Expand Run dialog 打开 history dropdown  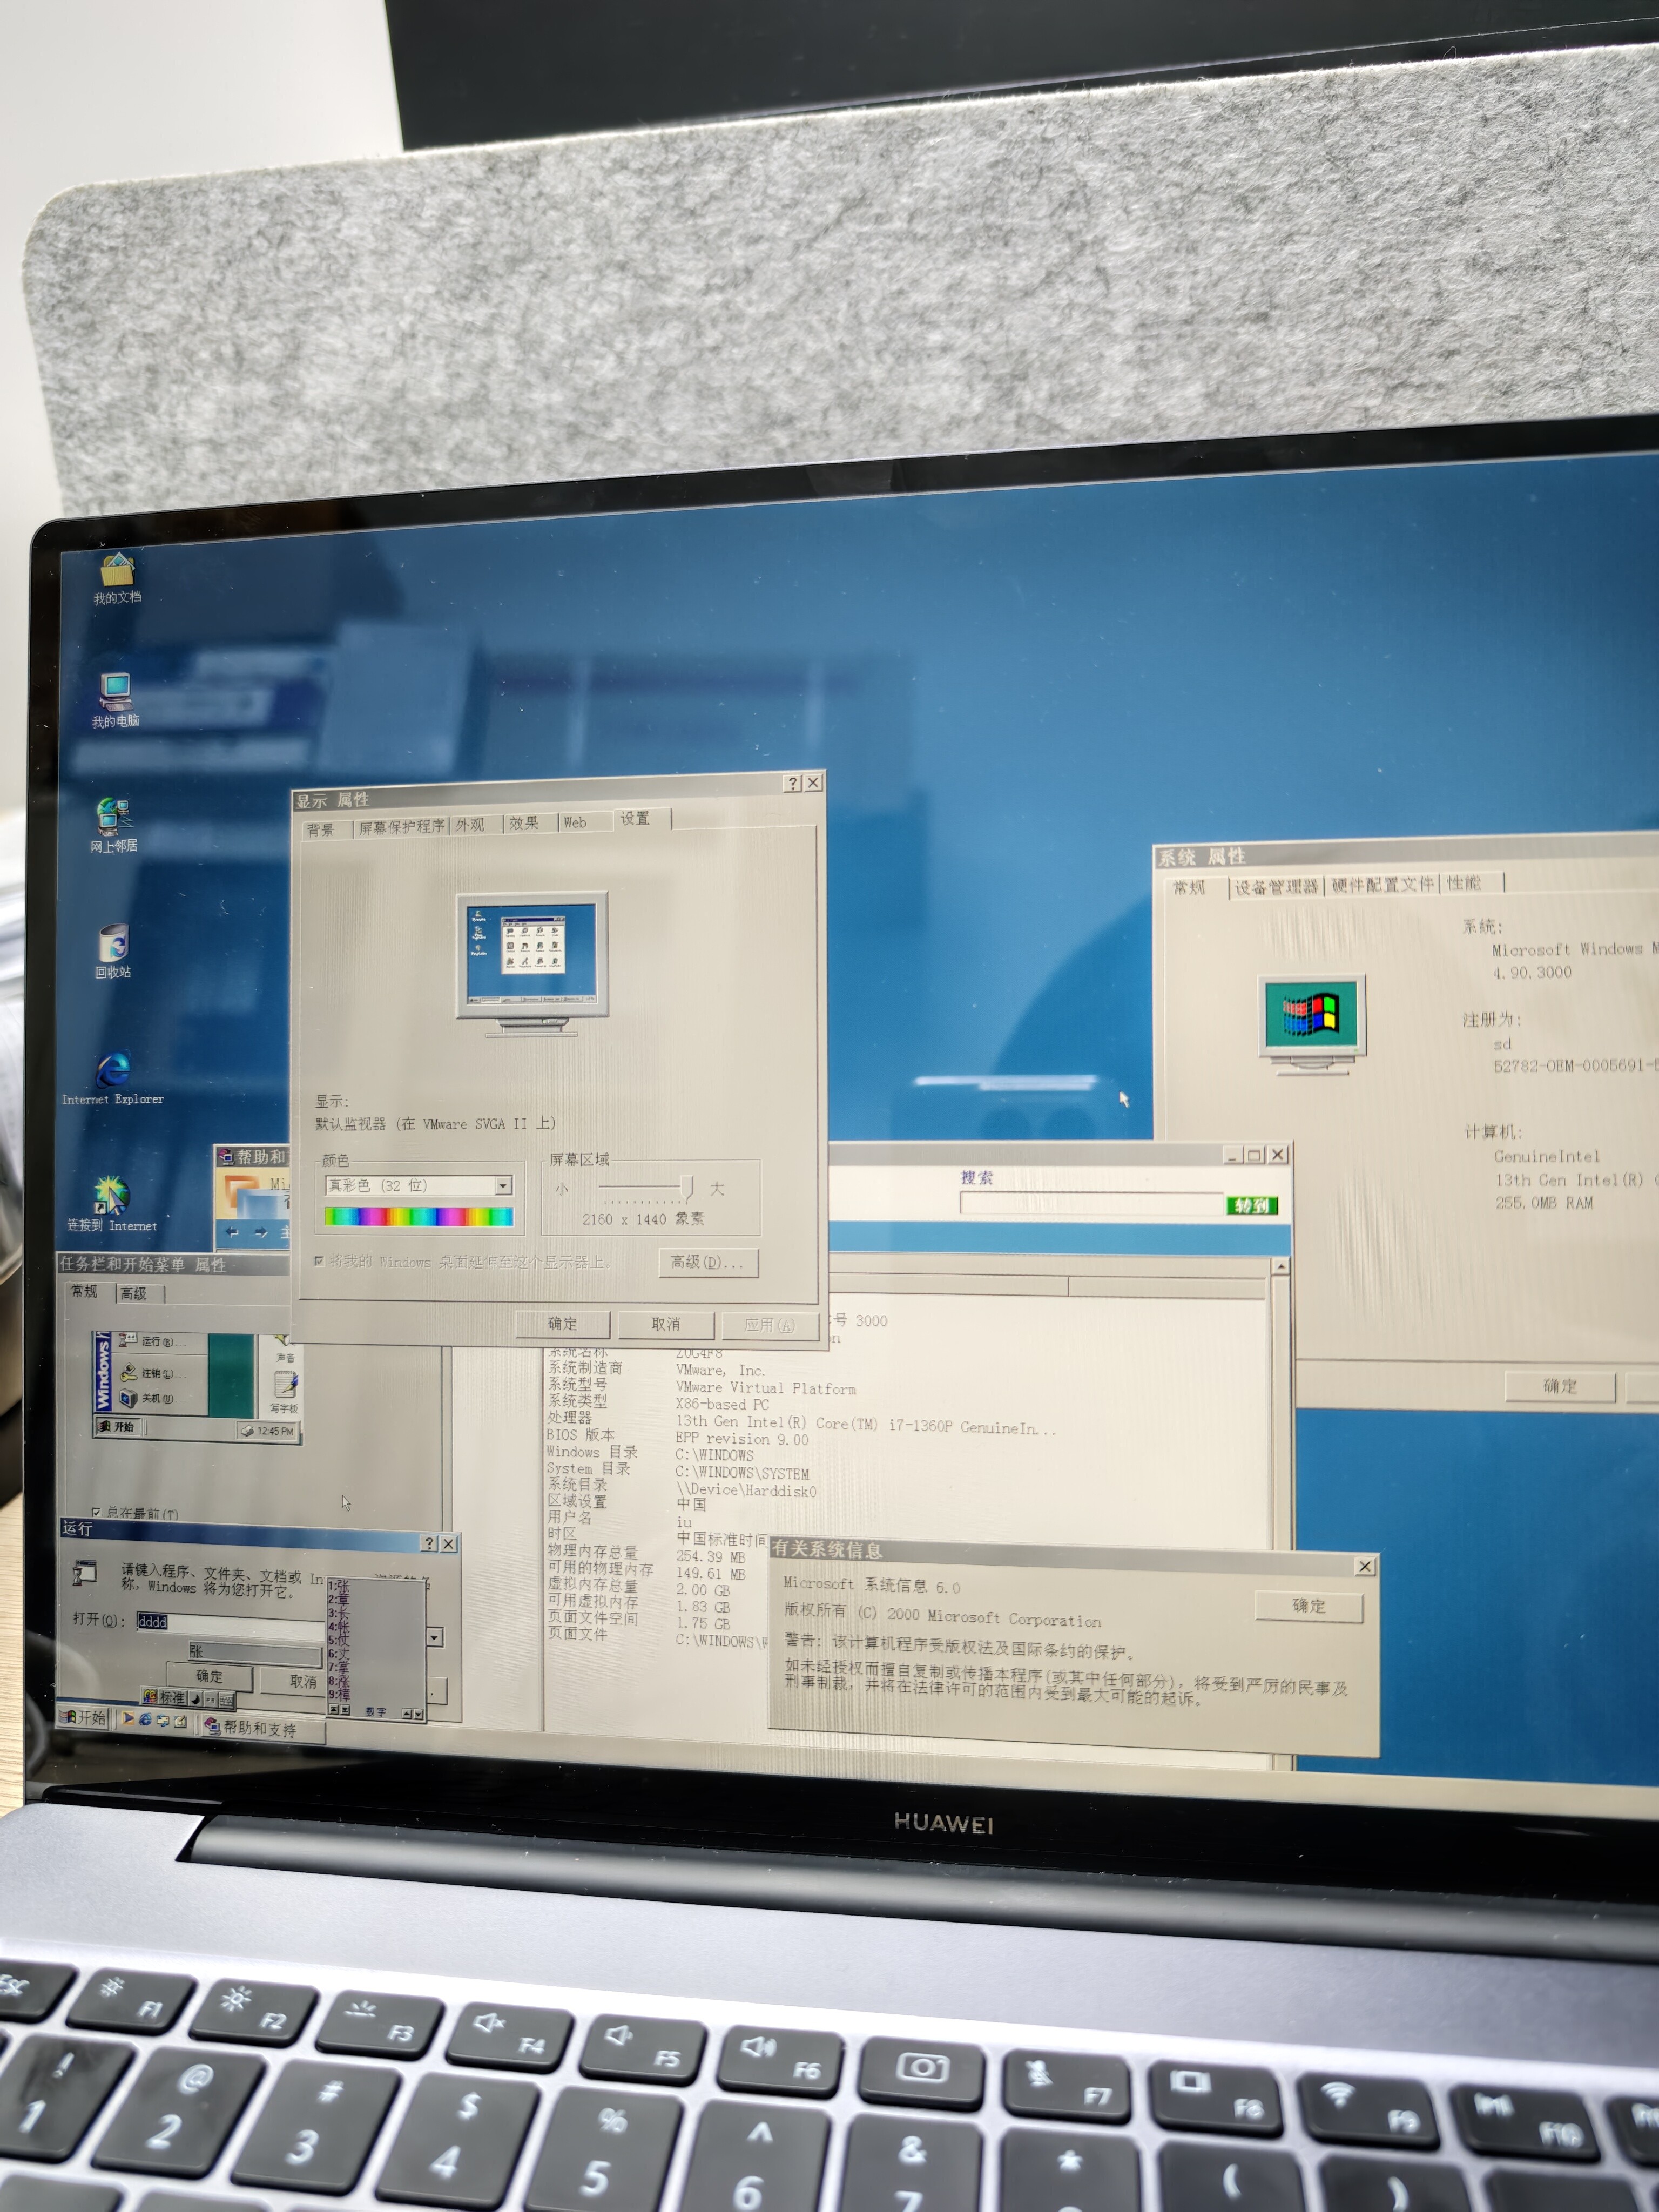click(434, 1638)
